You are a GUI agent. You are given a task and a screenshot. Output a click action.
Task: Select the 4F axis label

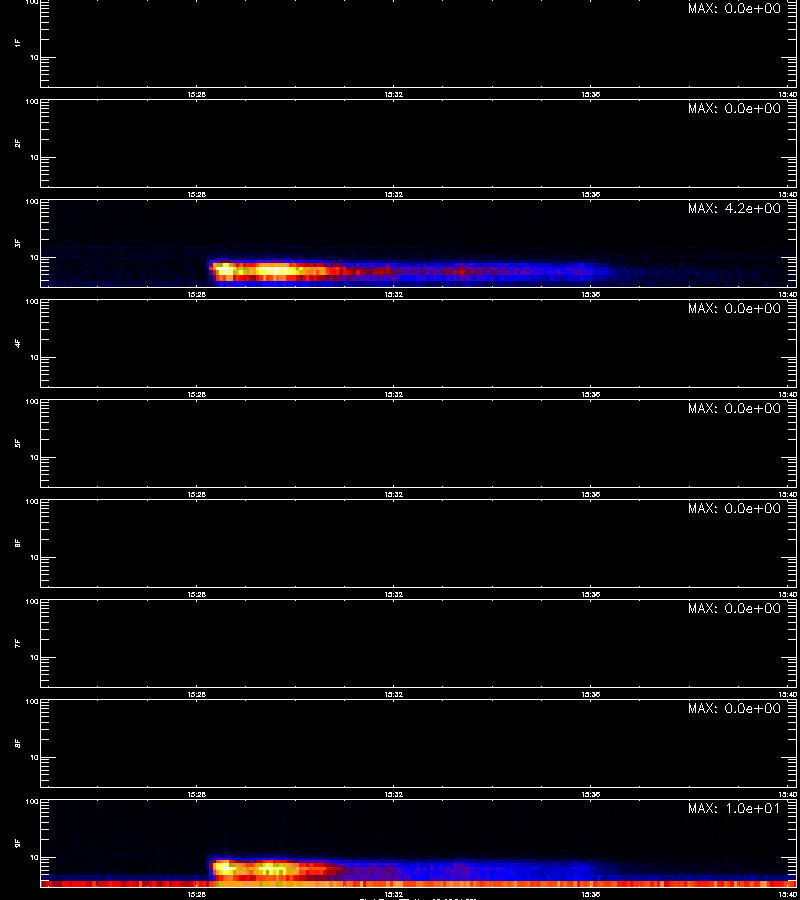click(x=18, y=343)
